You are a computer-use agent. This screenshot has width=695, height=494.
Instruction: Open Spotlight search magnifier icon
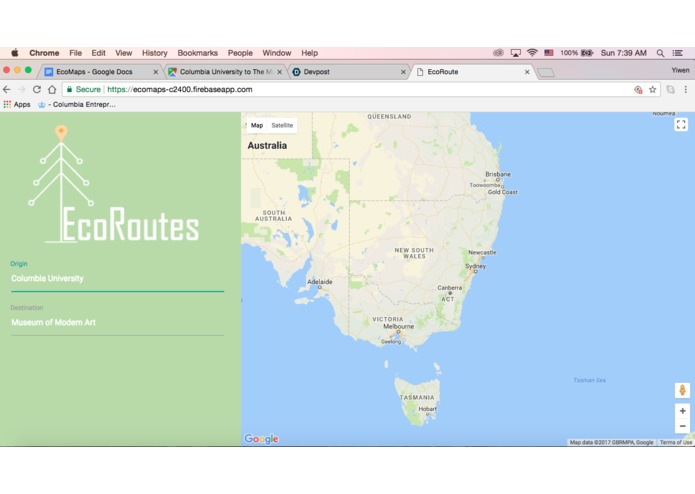click(660, 53)
